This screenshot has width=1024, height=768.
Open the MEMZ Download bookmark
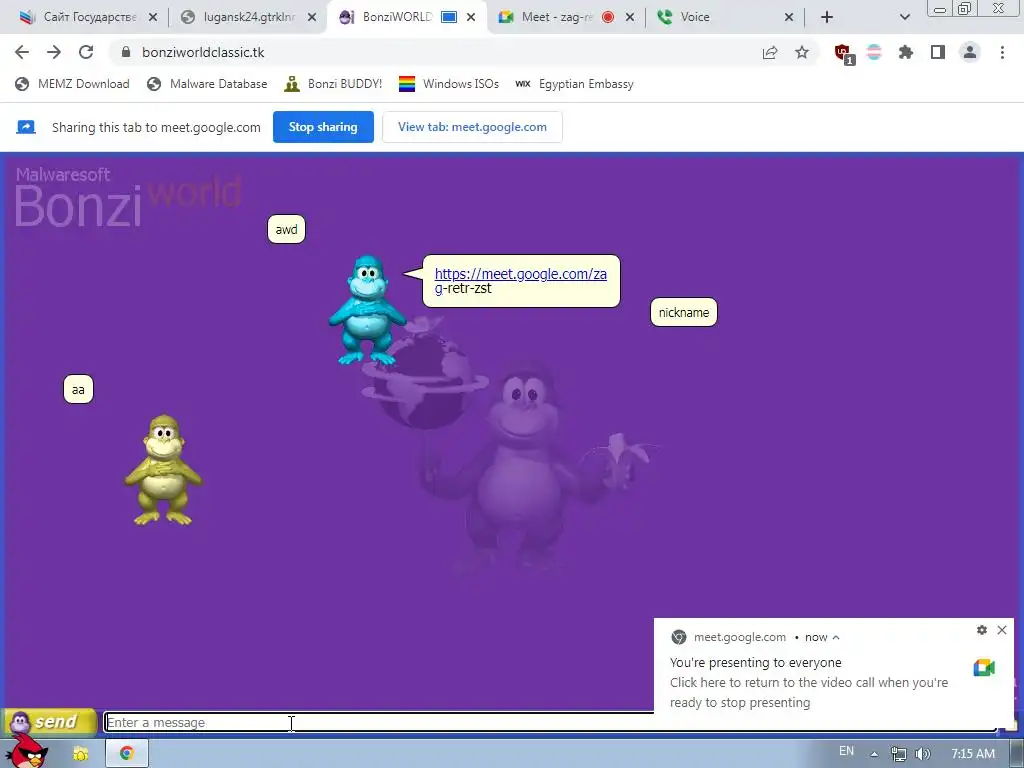(x=72, y=84)
